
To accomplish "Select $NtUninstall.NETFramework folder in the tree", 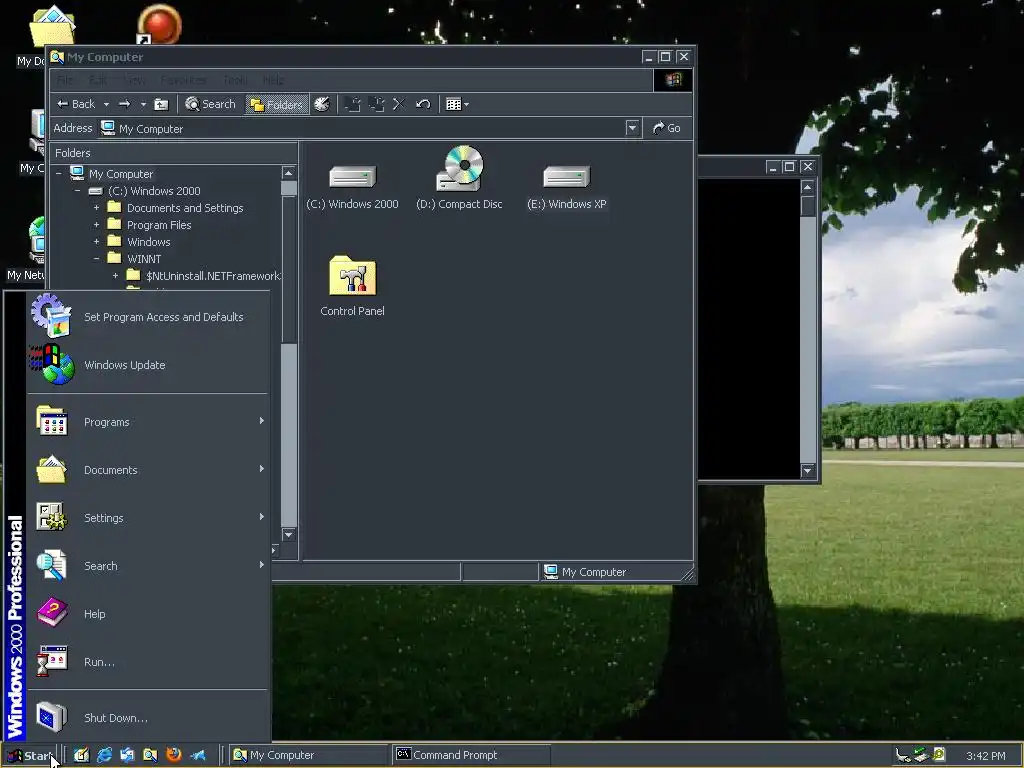I will pyautogui.click(x=212, y=276).
